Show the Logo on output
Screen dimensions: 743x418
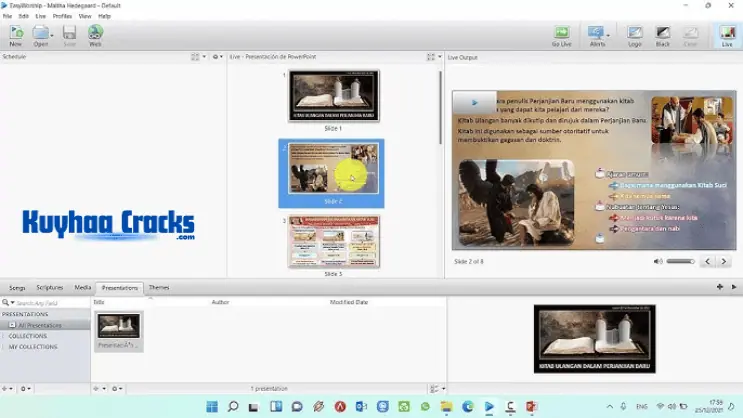[x=634, y=36]
